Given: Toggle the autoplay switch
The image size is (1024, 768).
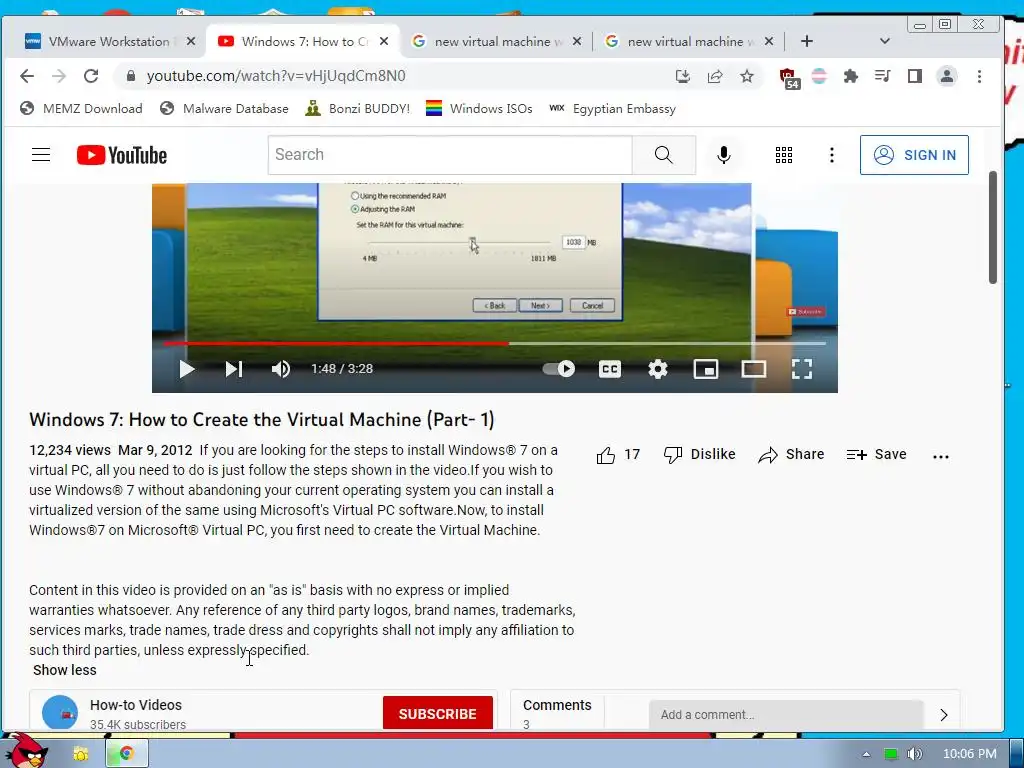Looking at the screenshot, I should click(x=559, y=369).
